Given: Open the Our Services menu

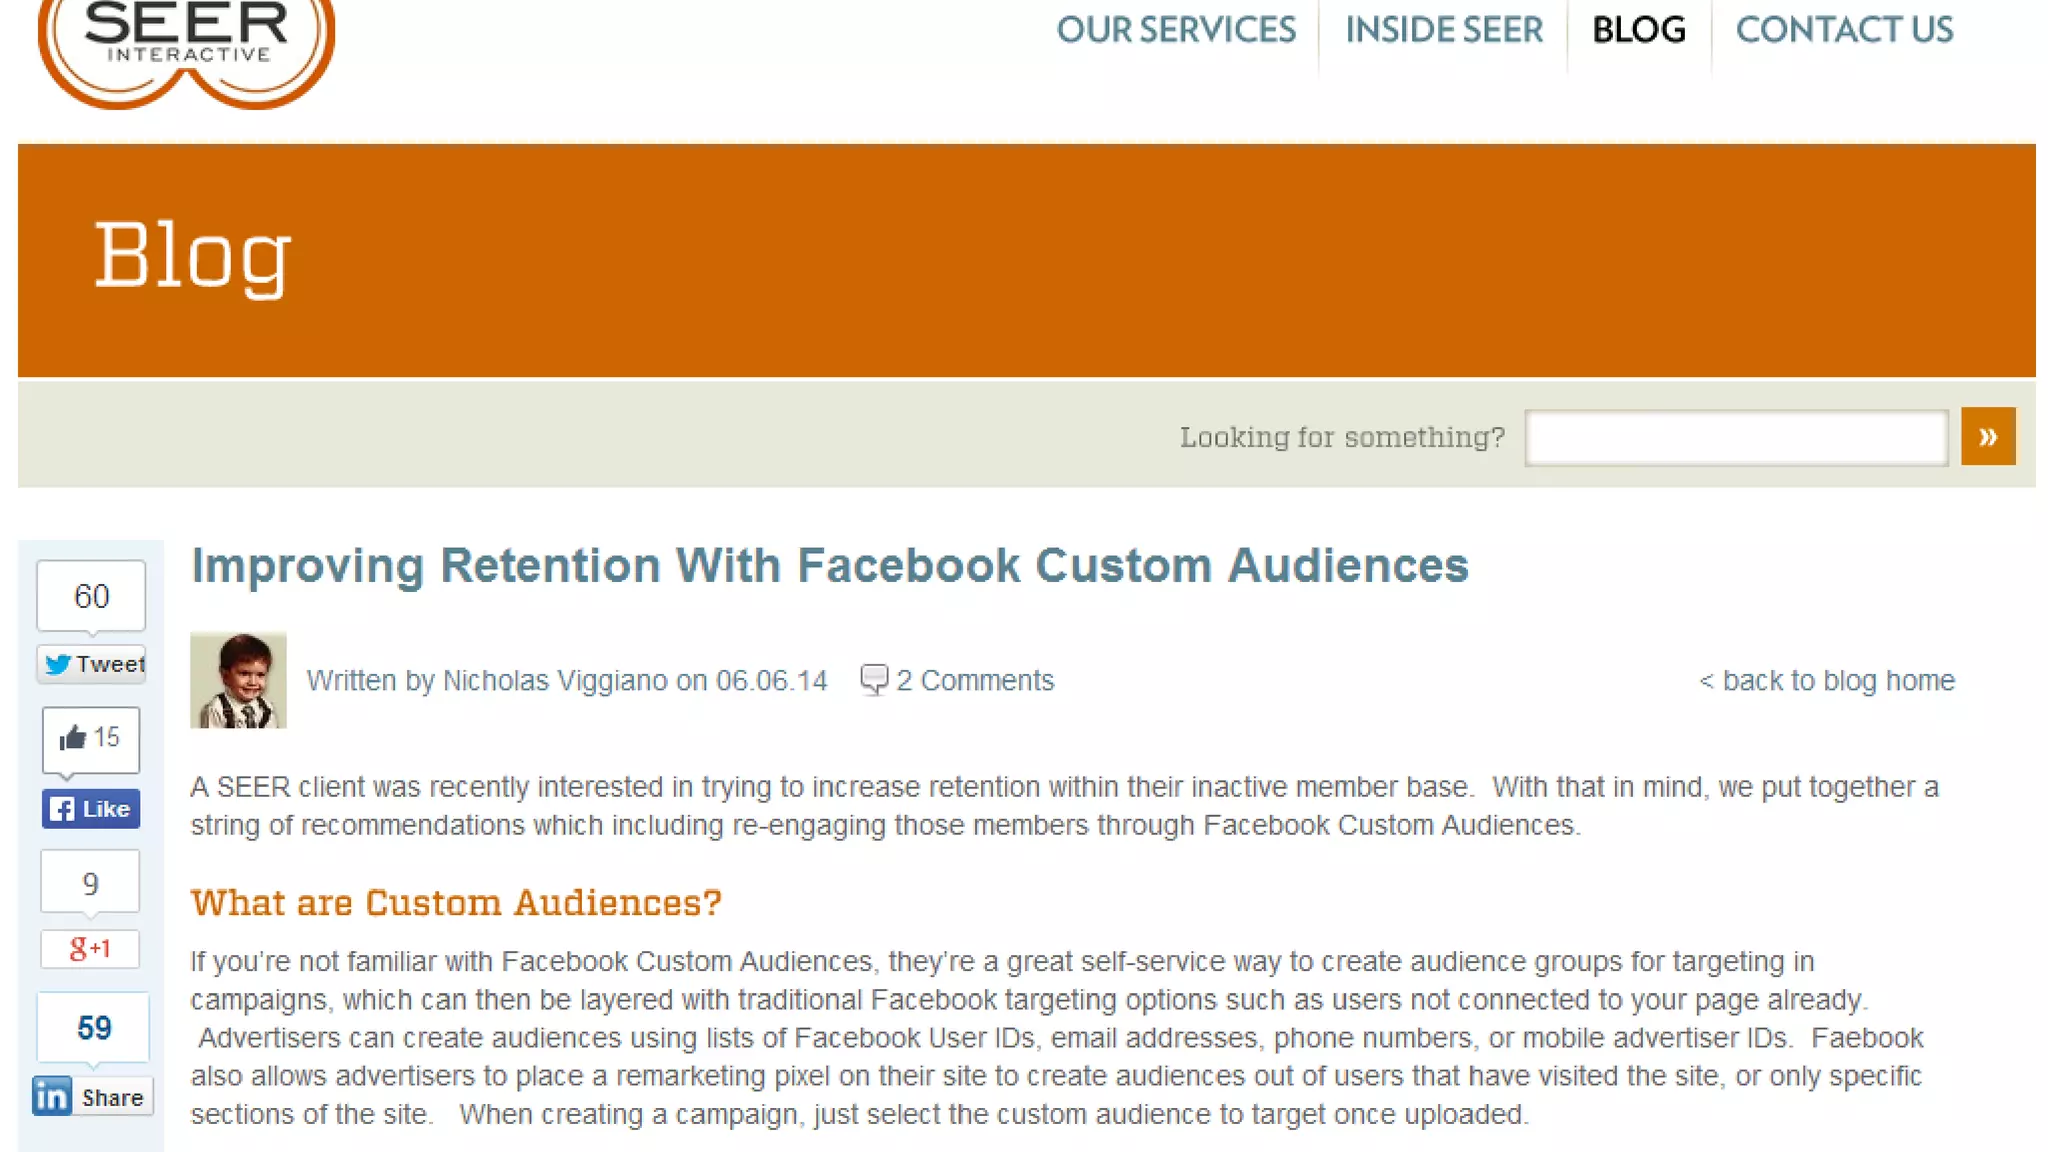Looking at the screenshot, I should coord(1176,30).
